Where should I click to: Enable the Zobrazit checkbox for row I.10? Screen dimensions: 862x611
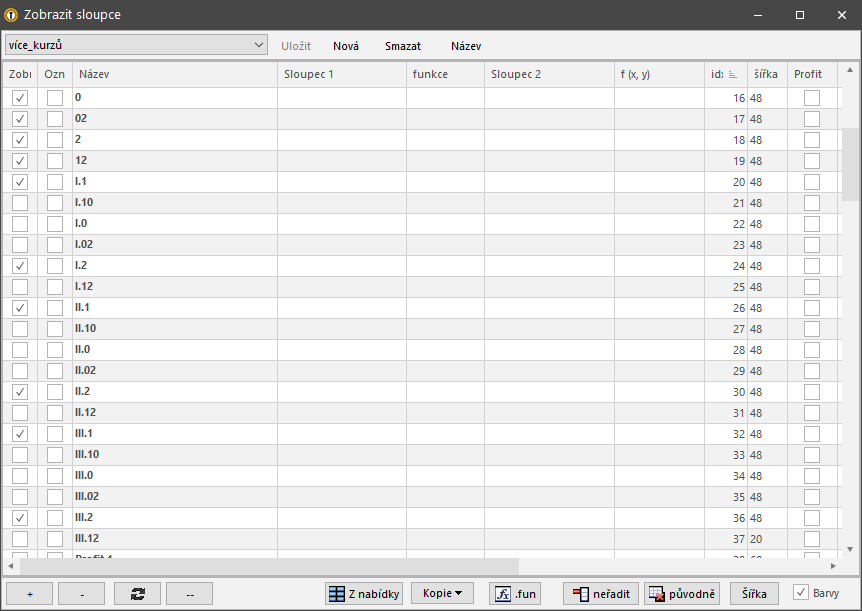[x=20, y=203]
